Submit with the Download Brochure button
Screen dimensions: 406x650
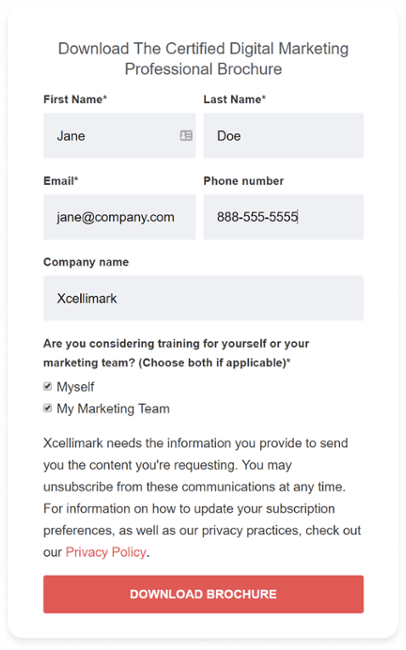coord(203,594)
